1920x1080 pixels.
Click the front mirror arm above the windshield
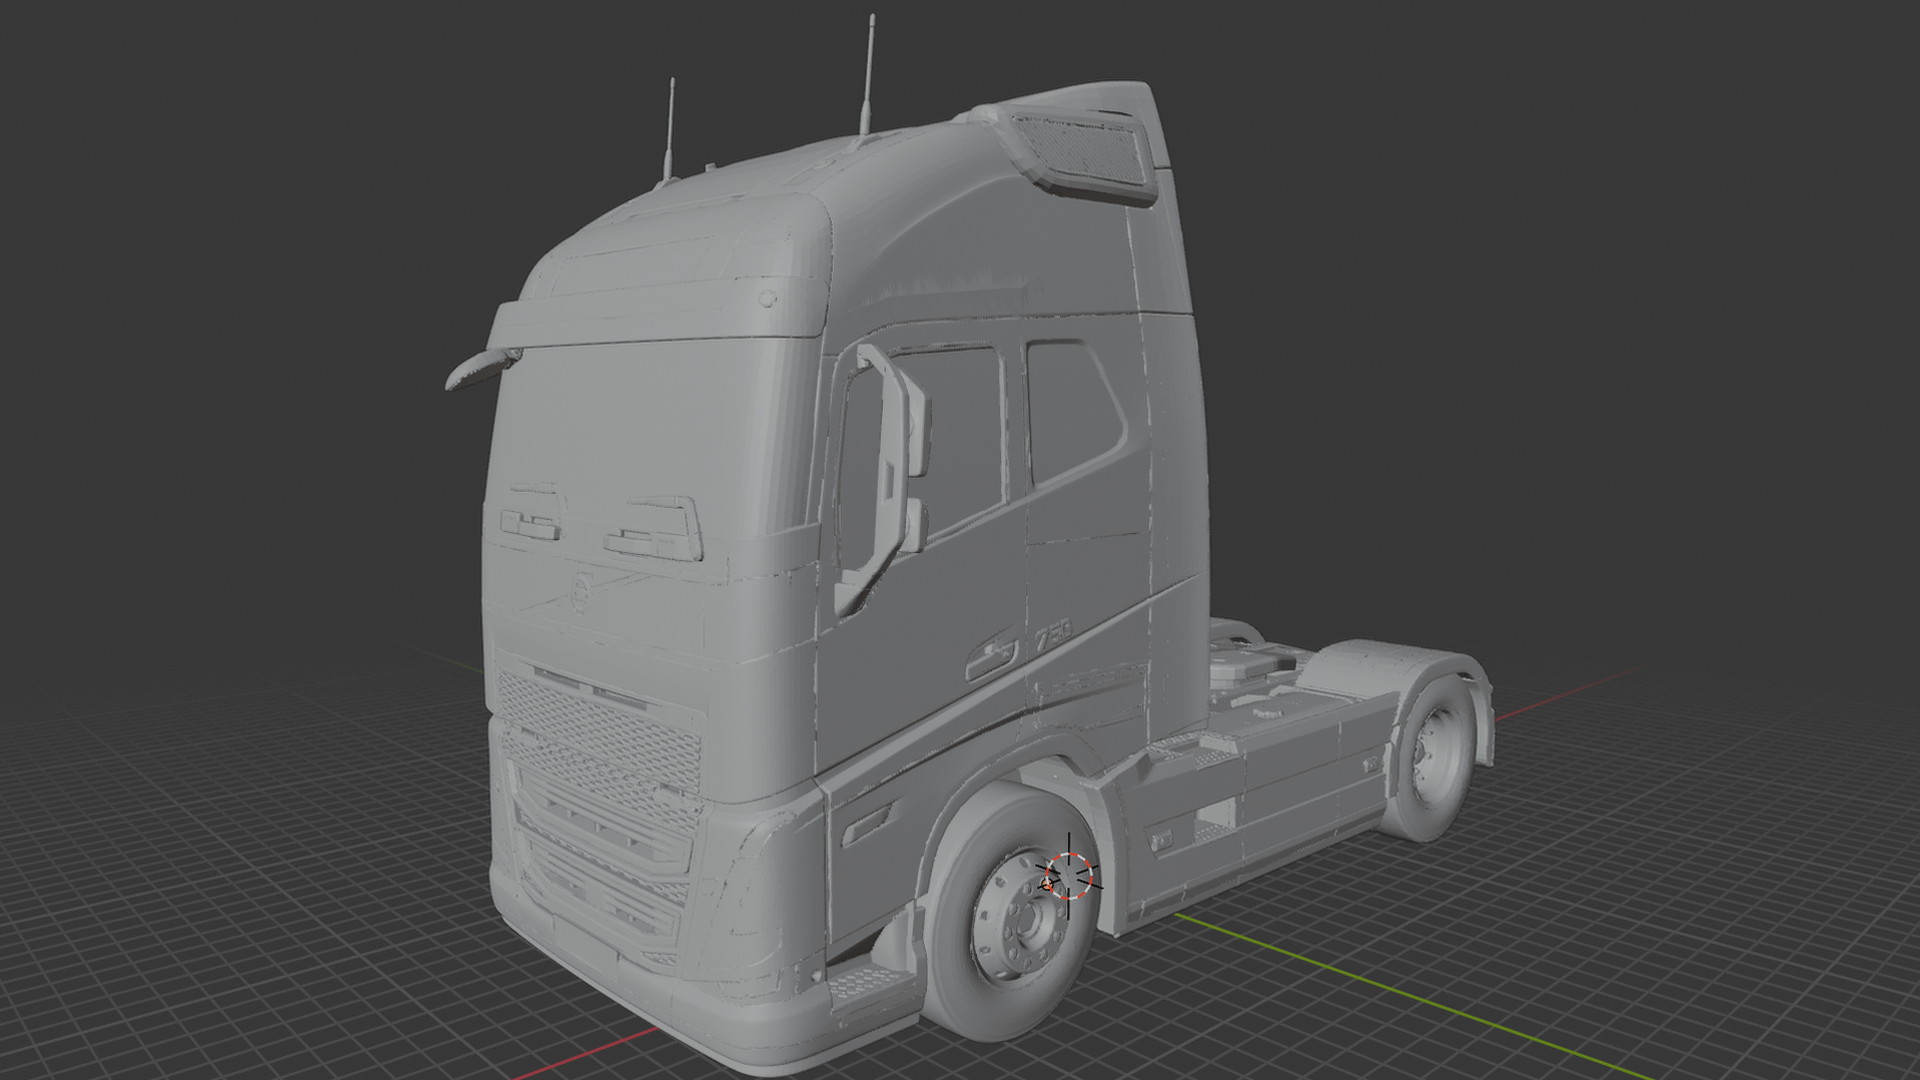(482, 367)
